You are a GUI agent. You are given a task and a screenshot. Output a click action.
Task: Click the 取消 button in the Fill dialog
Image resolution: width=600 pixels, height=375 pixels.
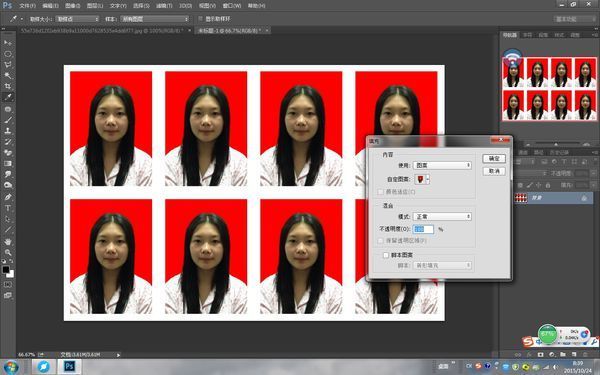click(x=494, y=171)
